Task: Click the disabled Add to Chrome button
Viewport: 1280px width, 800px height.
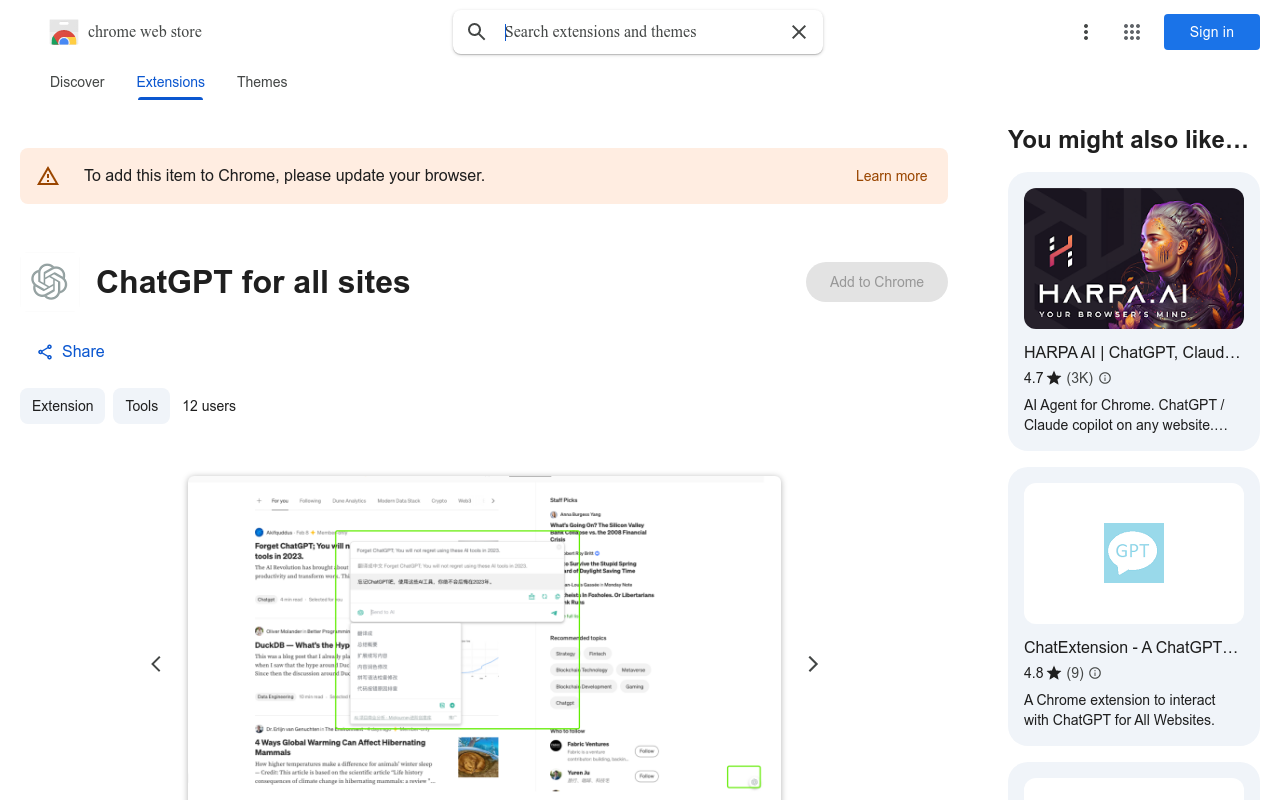Action: [877, 282]
